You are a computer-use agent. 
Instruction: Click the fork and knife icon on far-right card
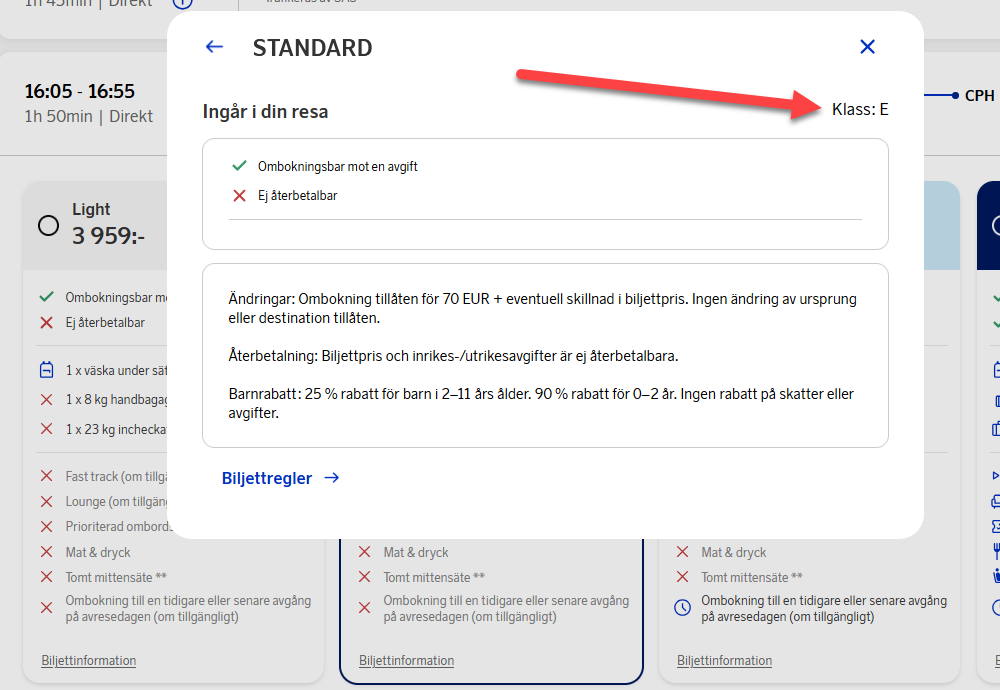pyautogui.click(x=996, y=550)
